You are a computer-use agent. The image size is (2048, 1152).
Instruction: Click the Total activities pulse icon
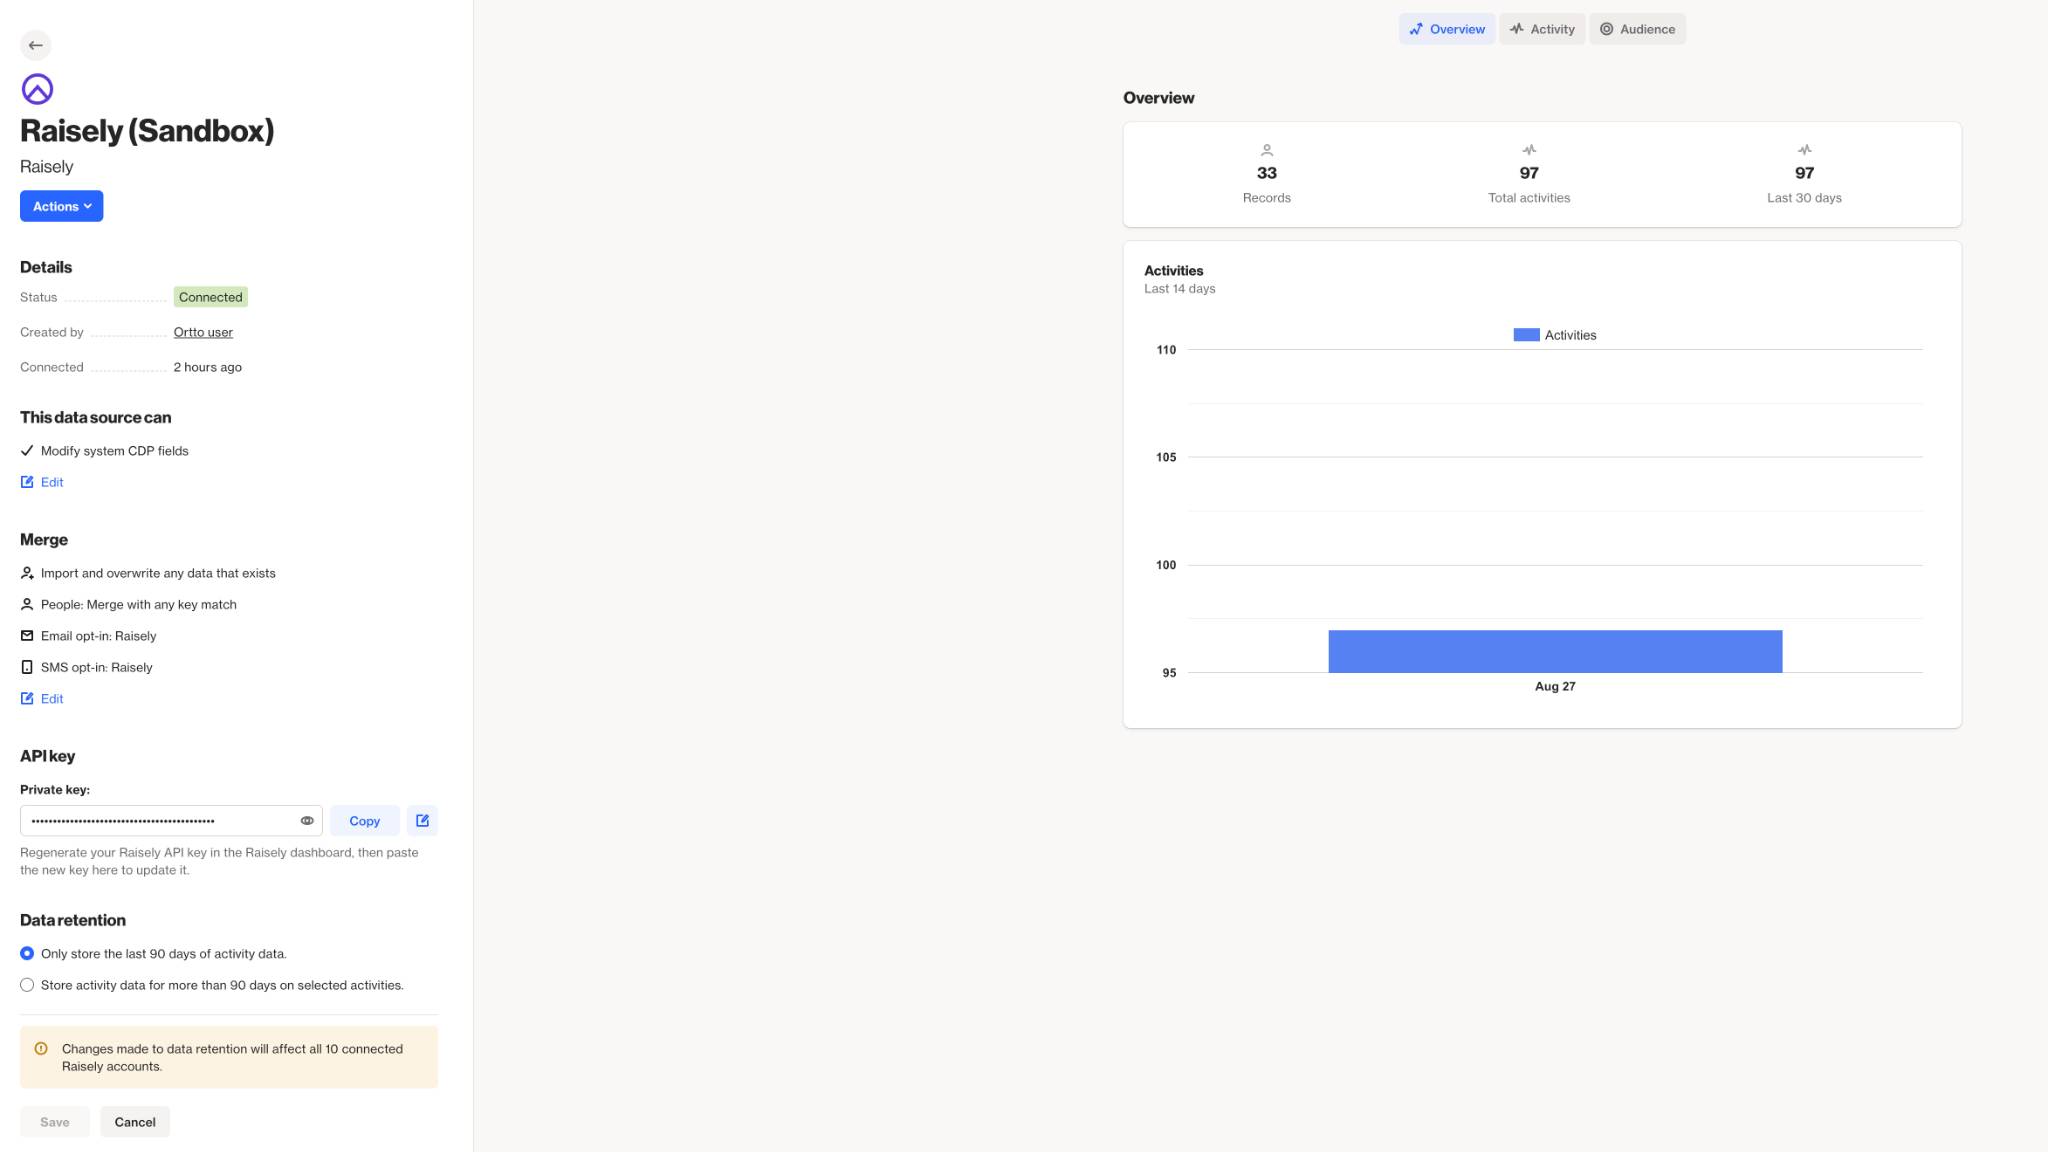[x=1529, y=150]
